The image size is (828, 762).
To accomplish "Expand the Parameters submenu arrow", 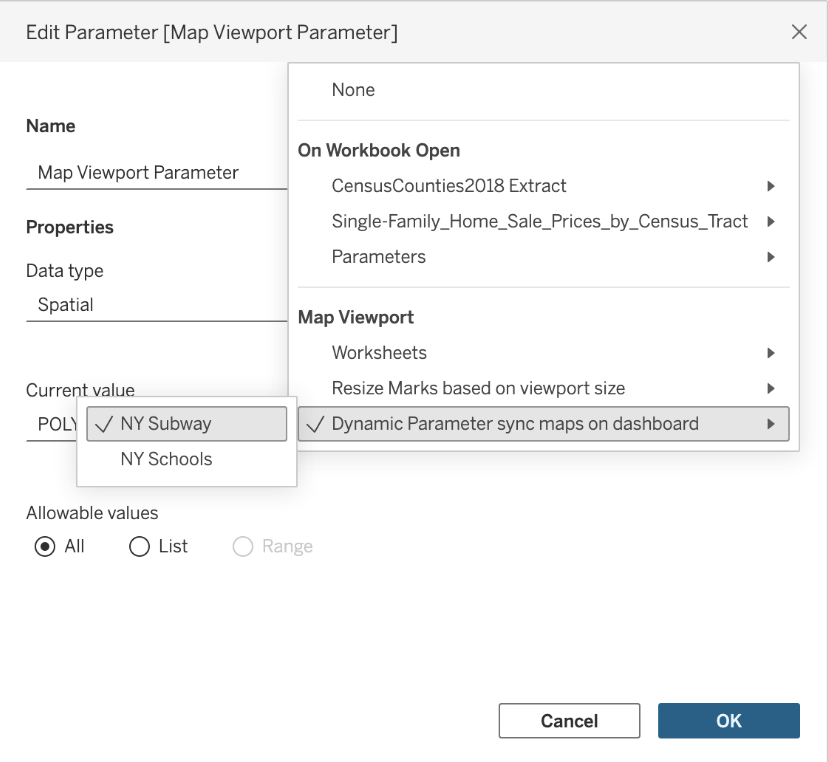I will [770, 257].
